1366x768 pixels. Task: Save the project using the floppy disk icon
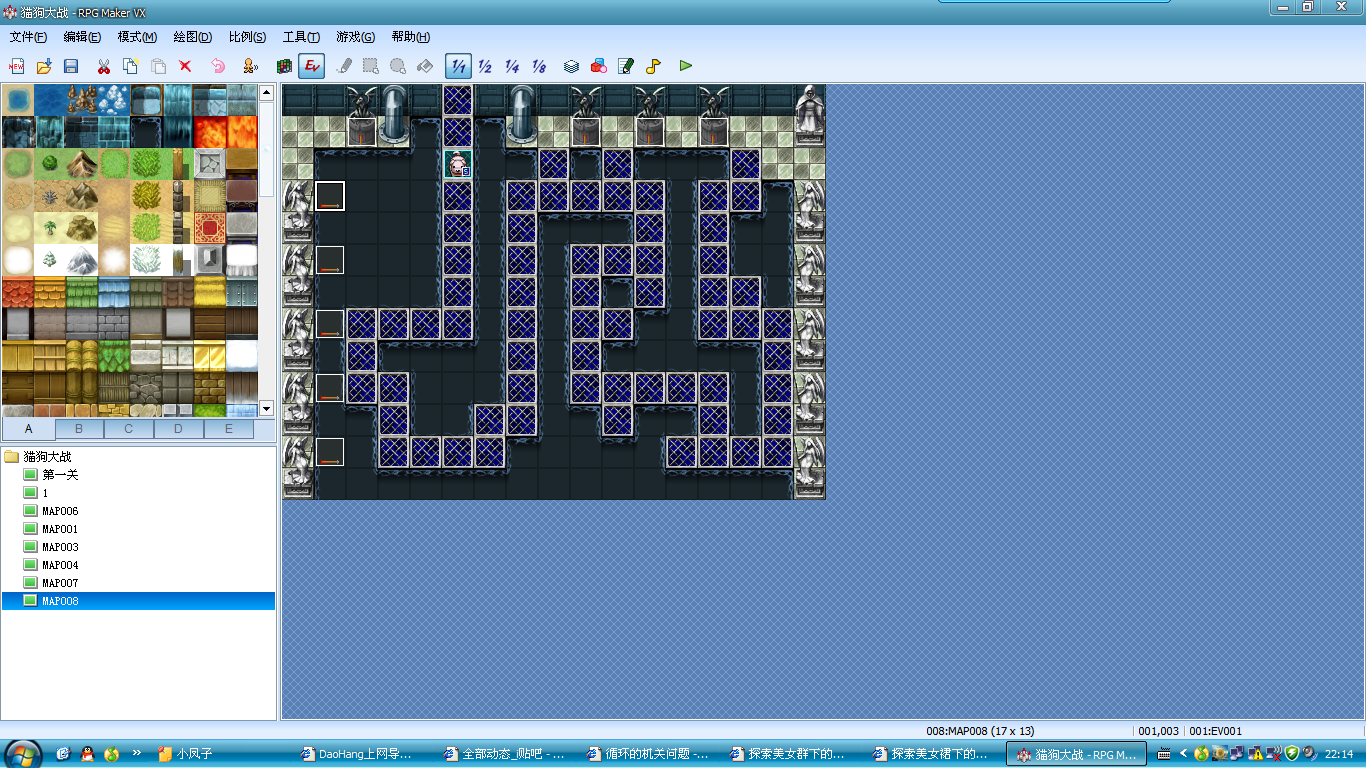click(71, 66)
